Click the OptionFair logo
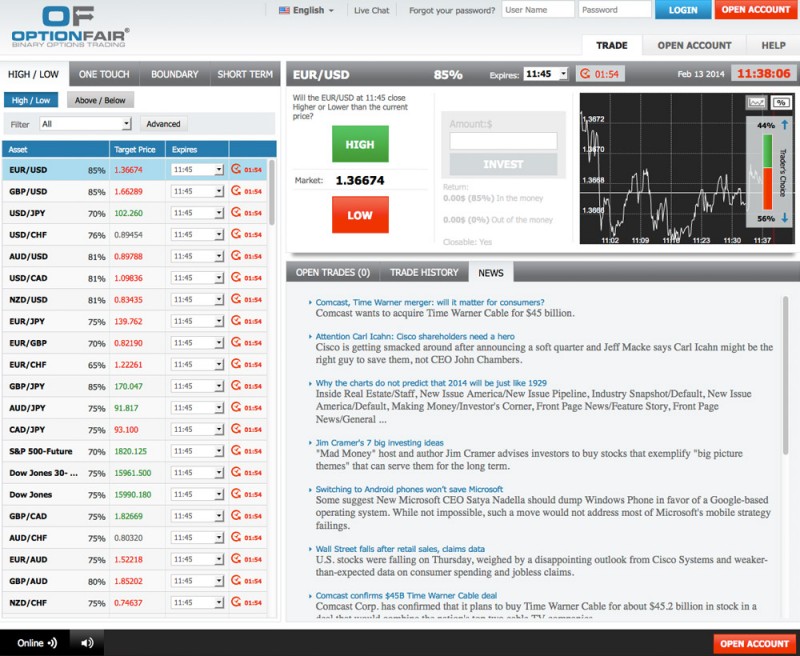This screenshot has width=800, height=656. tap(70, 27)
